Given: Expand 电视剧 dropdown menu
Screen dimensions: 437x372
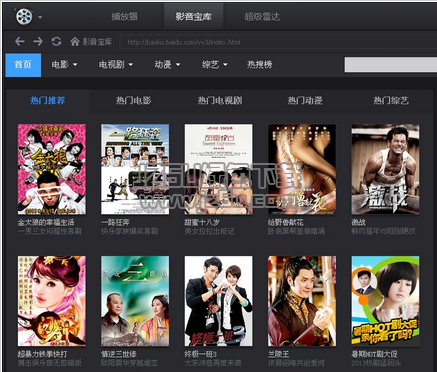Looking at the screenshot, I should [x=116, y=65].
